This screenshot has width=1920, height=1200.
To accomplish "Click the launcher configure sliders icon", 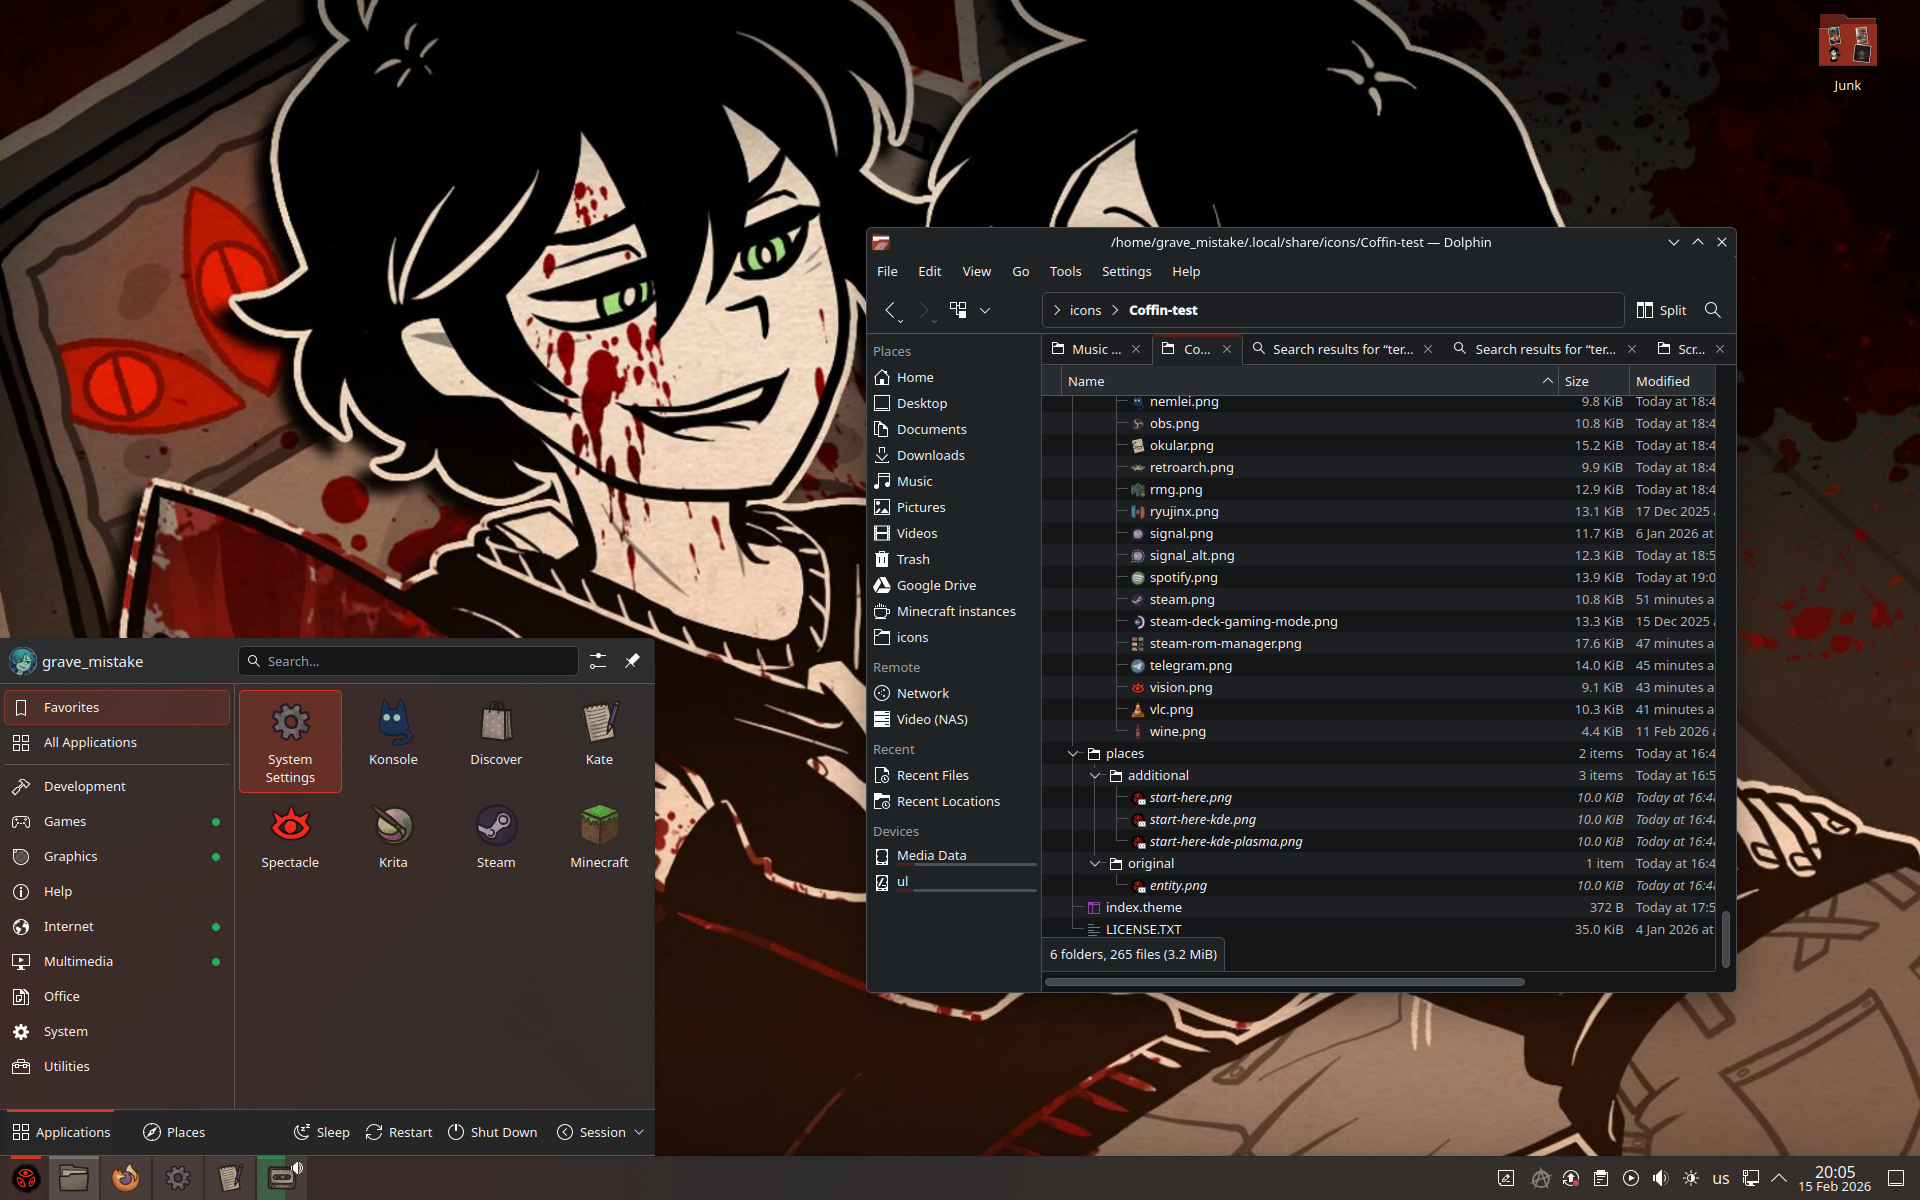I will coord(598,661).
